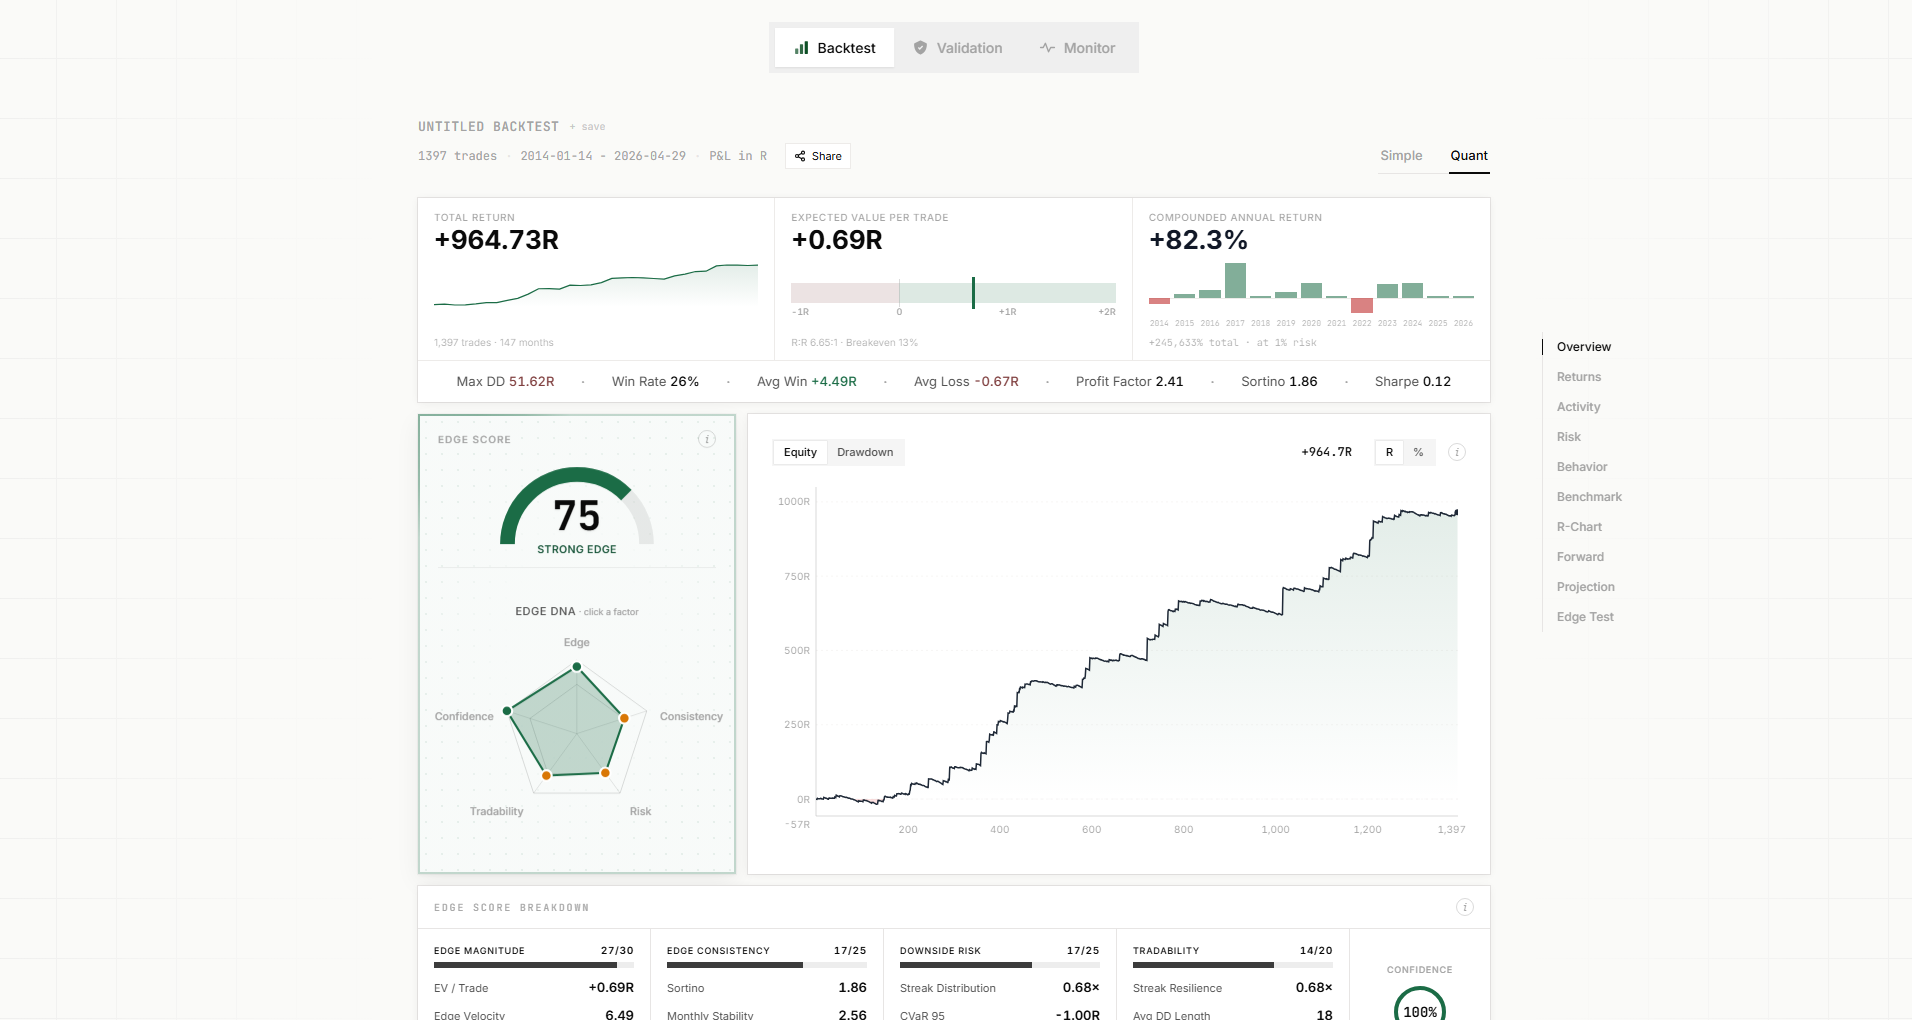Click the +82.3% annual return value
This screenshot has width=1912, height=1020.
click(1198, 240)
